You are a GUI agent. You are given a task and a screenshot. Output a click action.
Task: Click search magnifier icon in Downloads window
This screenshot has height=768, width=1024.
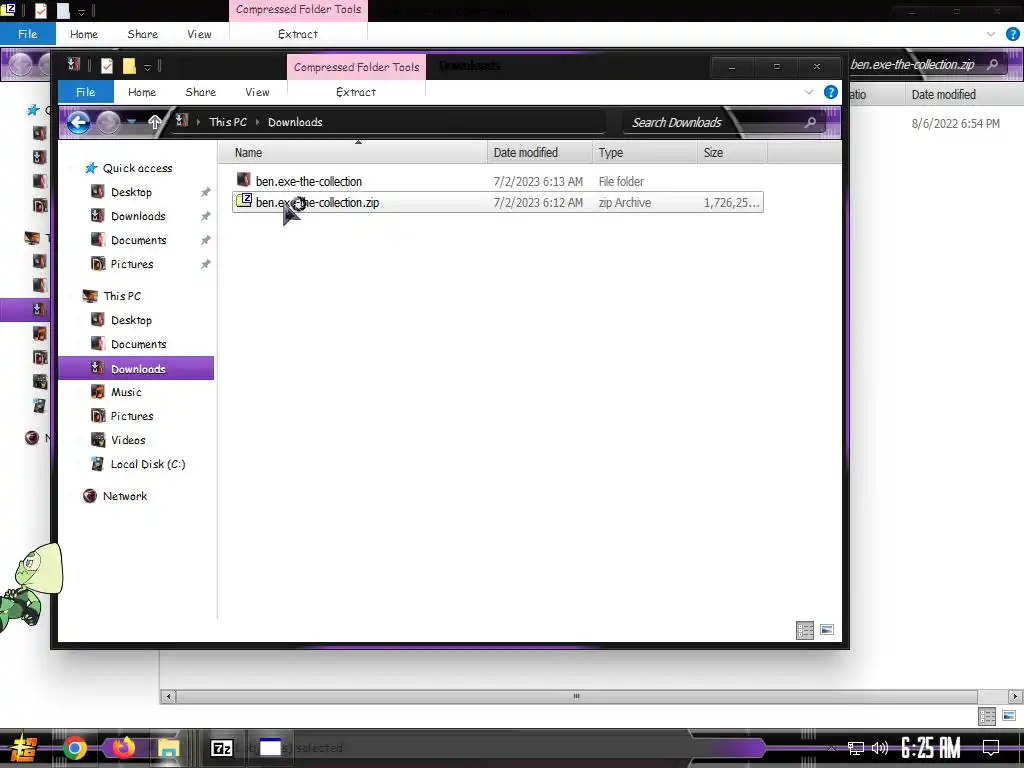pyautogui.click(x=810, y=122)
